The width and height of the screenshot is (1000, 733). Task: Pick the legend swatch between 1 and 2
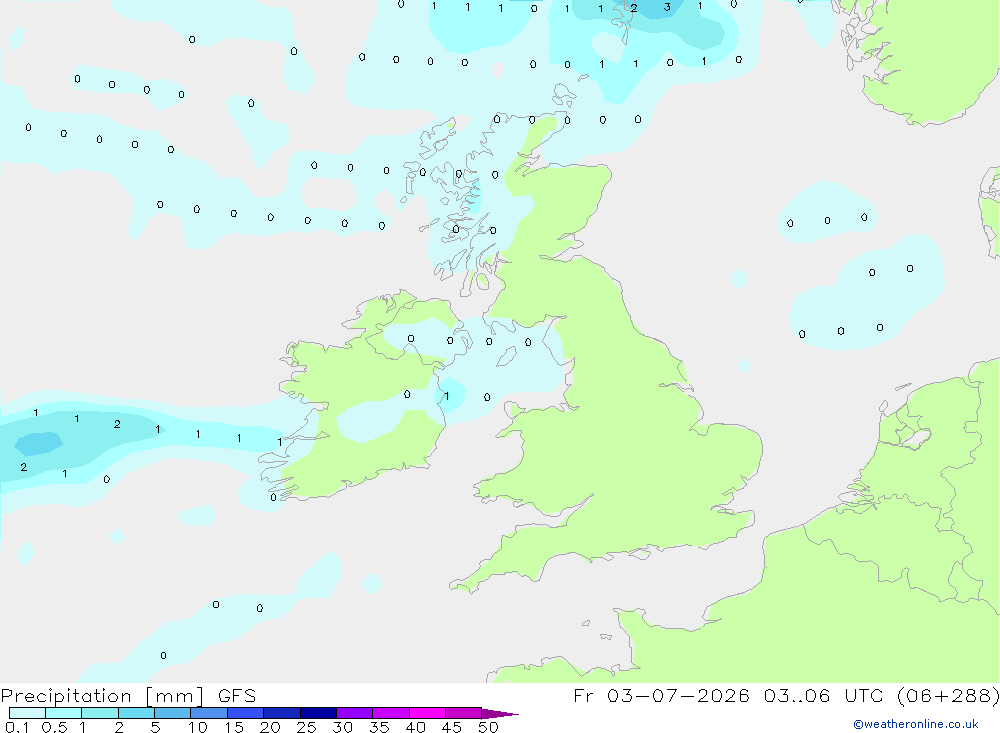100,713
